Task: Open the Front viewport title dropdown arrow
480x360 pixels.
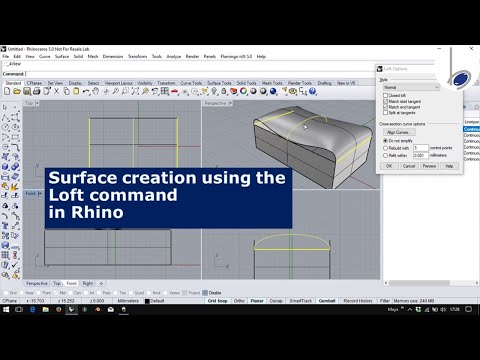Action: [40, 193]
